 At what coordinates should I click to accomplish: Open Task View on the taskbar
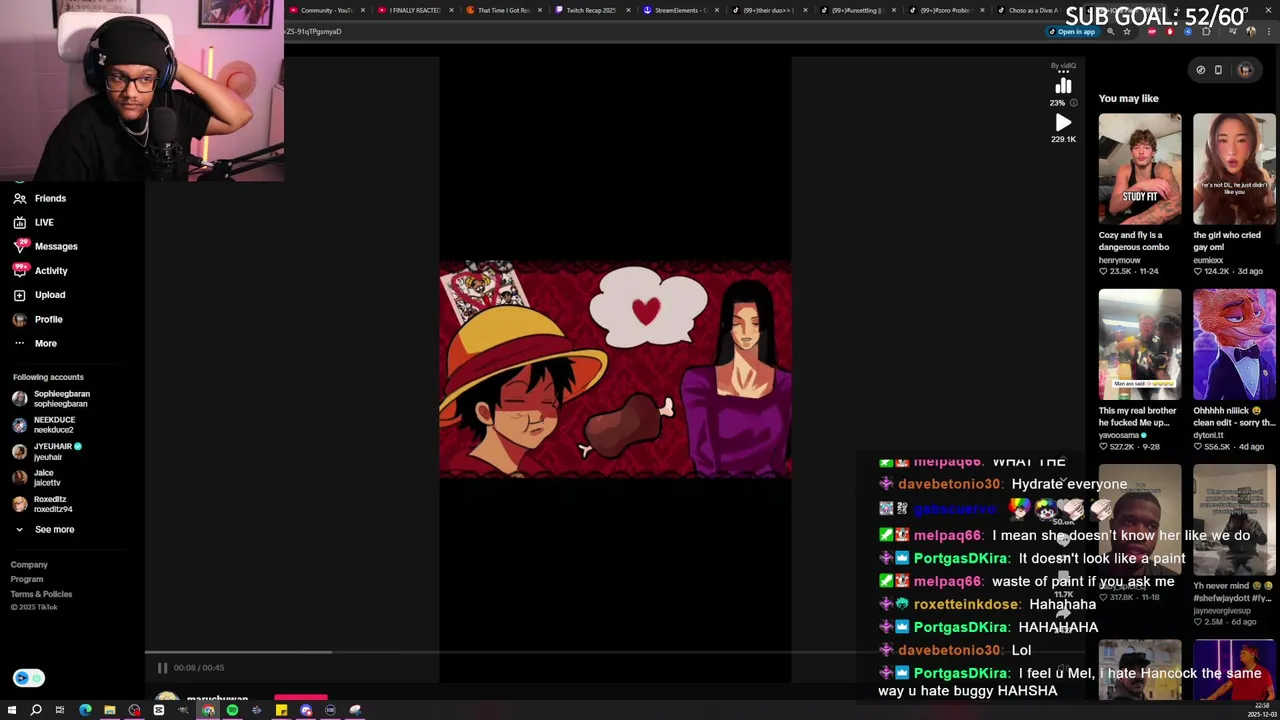tap(60, 710)
